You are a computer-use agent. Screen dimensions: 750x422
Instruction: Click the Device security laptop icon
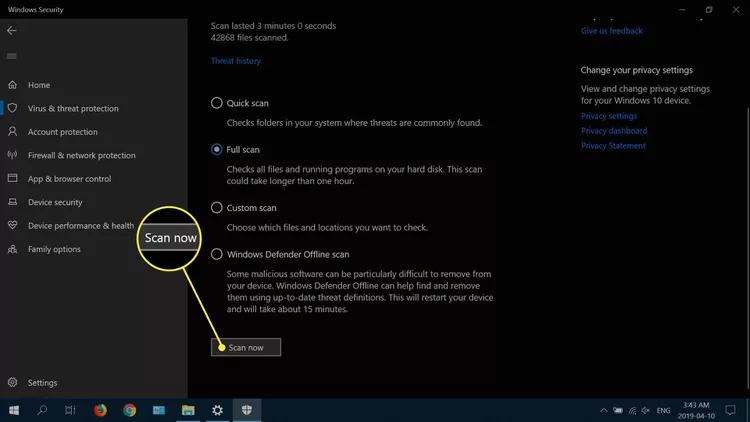(12, 202)
